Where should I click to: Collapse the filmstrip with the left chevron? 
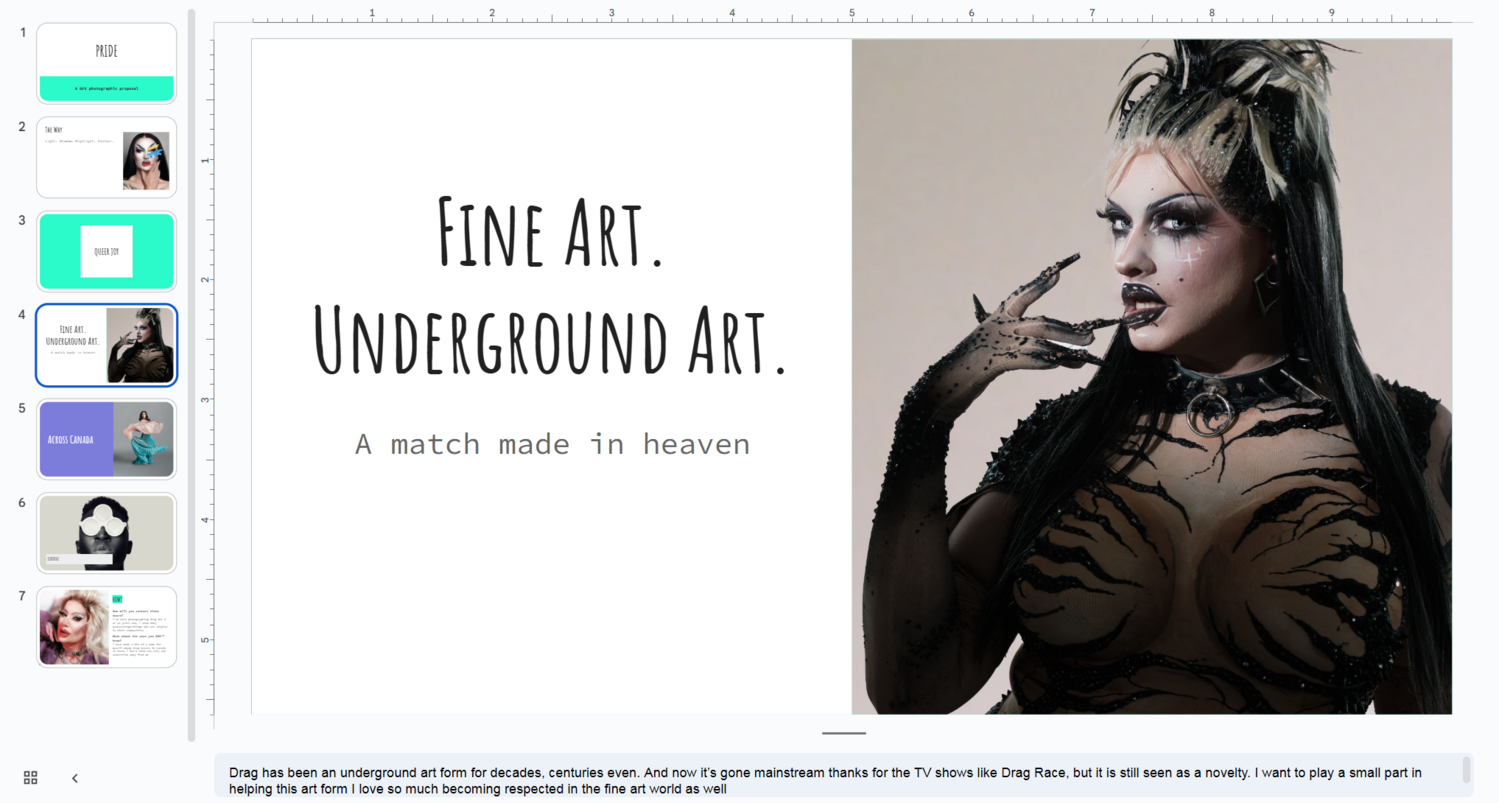click(74, 778)
